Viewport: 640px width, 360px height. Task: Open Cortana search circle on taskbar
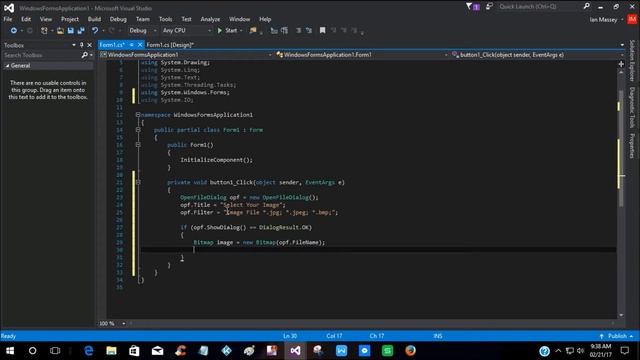coord(32,351)
